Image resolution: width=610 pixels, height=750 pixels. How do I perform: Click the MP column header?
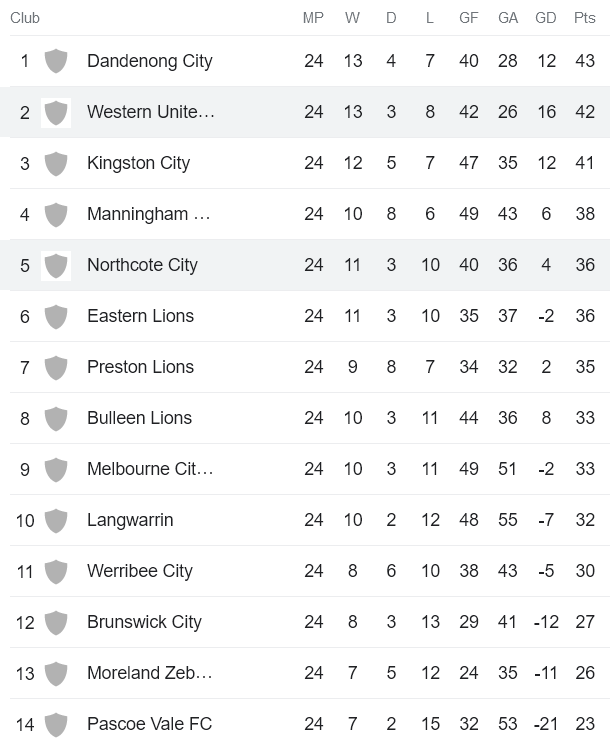[314, 18]
